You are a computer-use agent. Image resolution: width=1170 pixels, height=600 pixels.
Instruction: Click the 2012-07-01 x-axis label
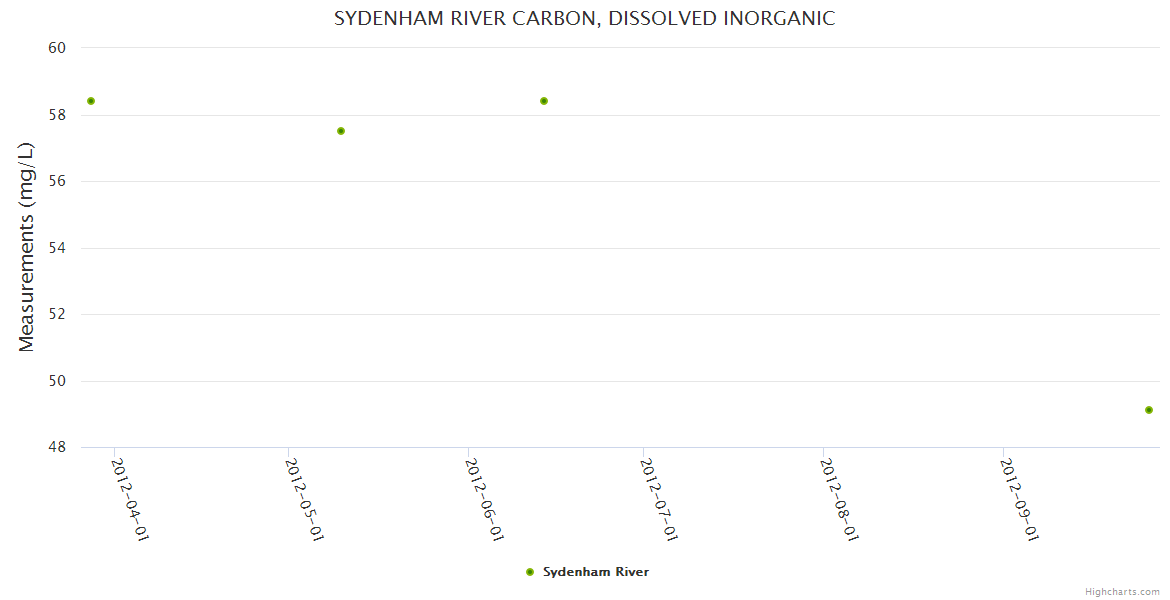click(x=660, y=500)
